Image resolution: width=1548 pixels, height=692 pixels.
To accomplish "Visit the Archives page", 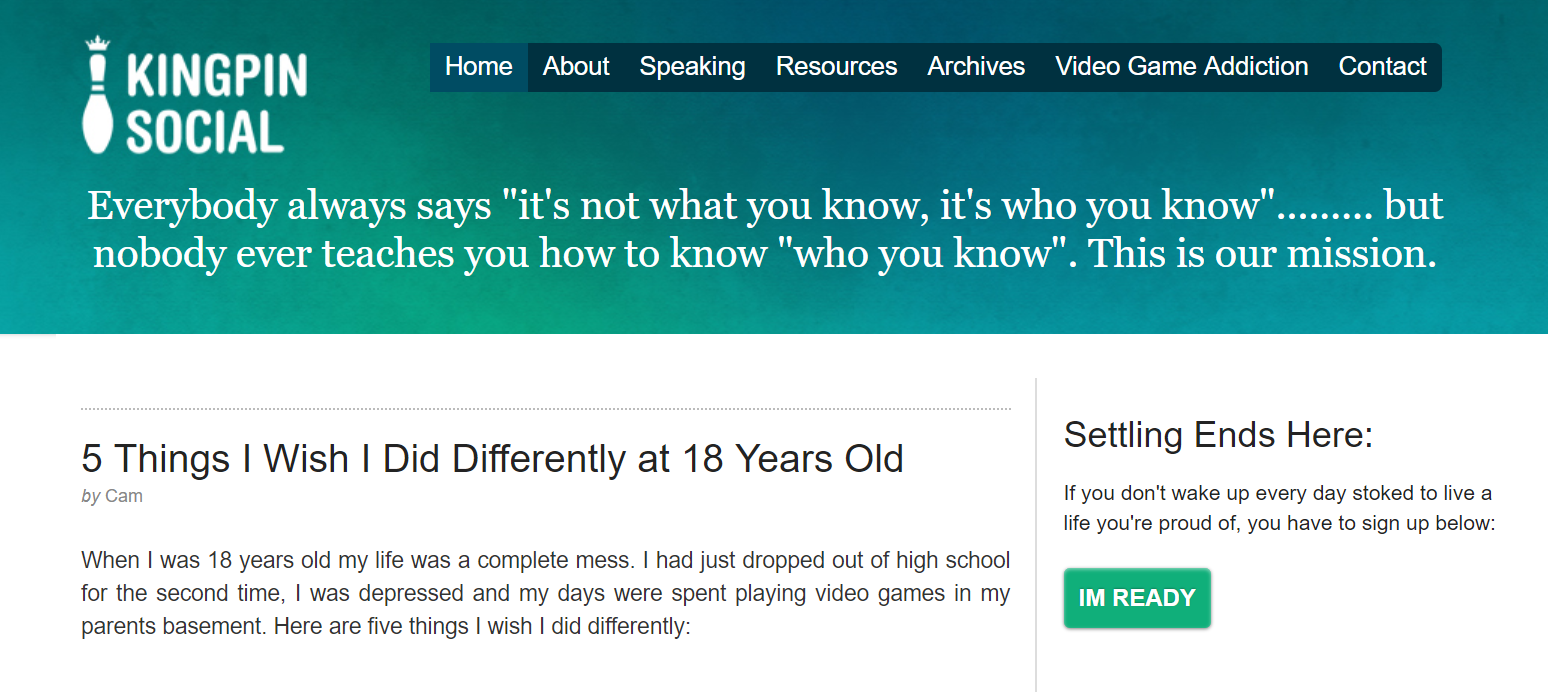I will (976, 67).
